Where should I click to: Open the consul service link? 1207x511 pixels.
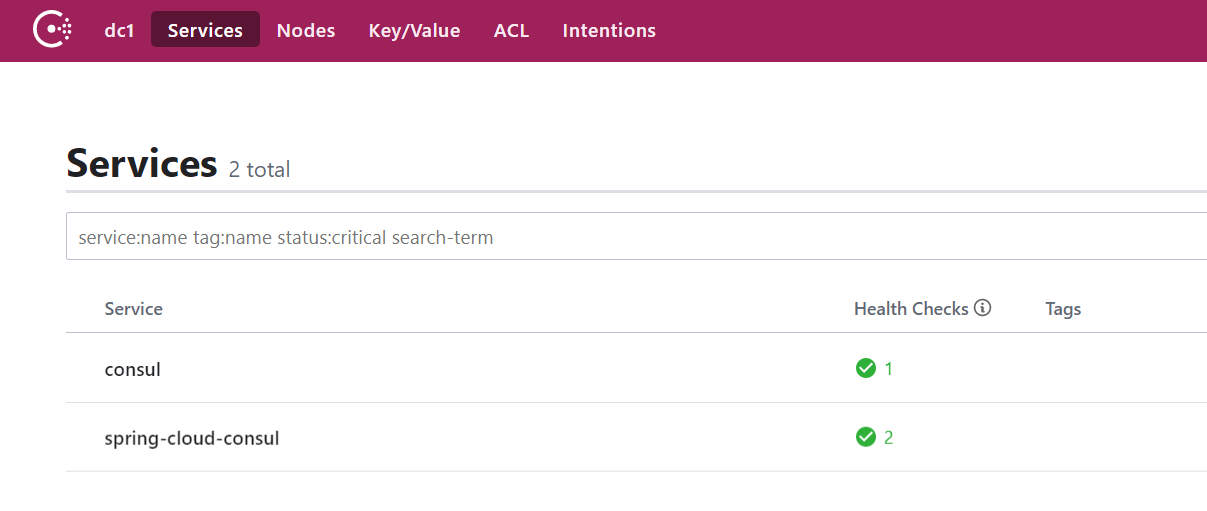coord(133,369)
